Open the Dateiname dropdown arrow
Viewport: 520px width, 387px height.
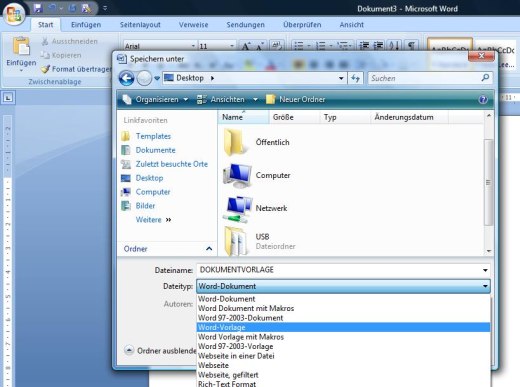pos(485,270)
